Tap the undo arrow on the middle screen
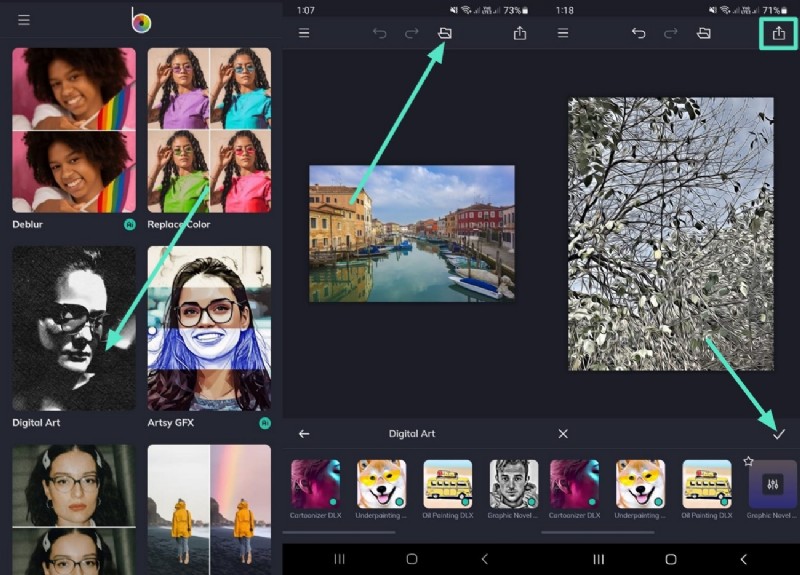 point(379,33)
